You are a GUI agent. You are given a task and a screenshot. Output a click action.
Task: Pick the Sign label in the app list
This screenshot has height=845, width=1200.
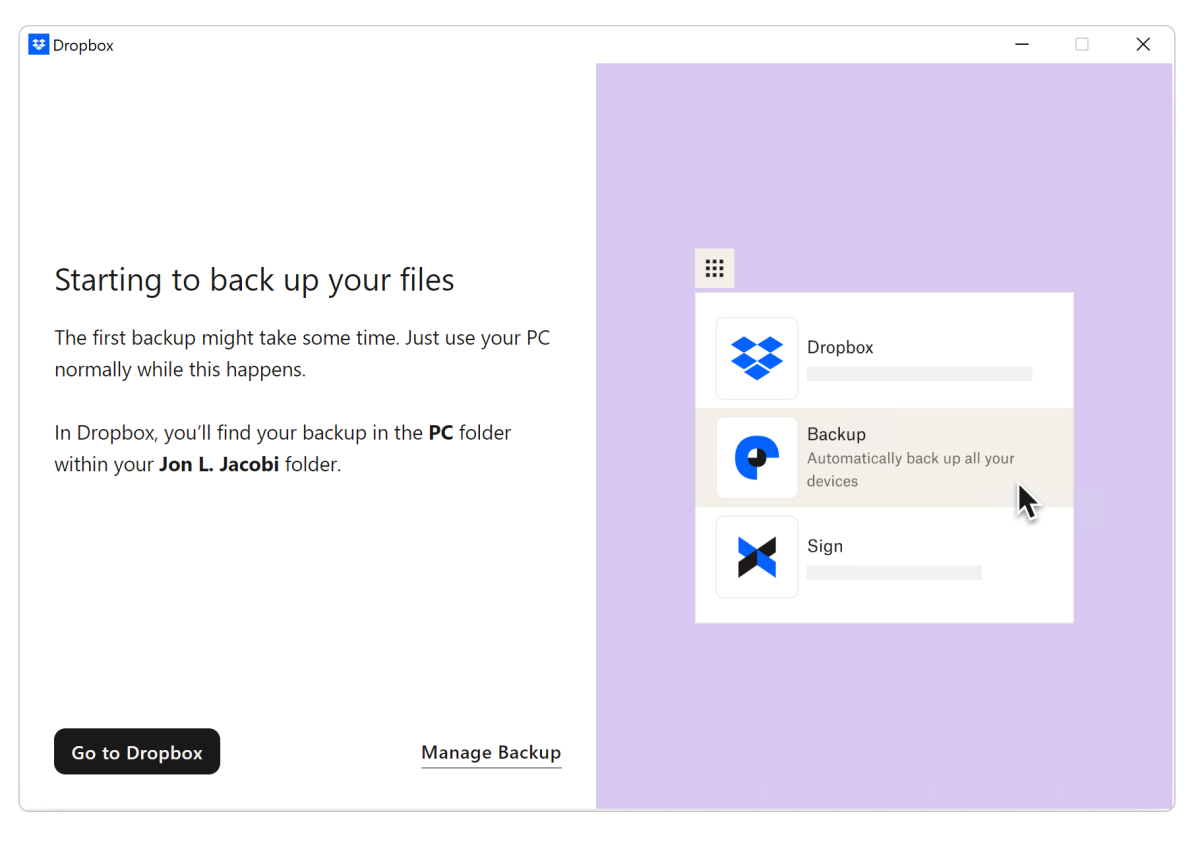pos(825,546)
